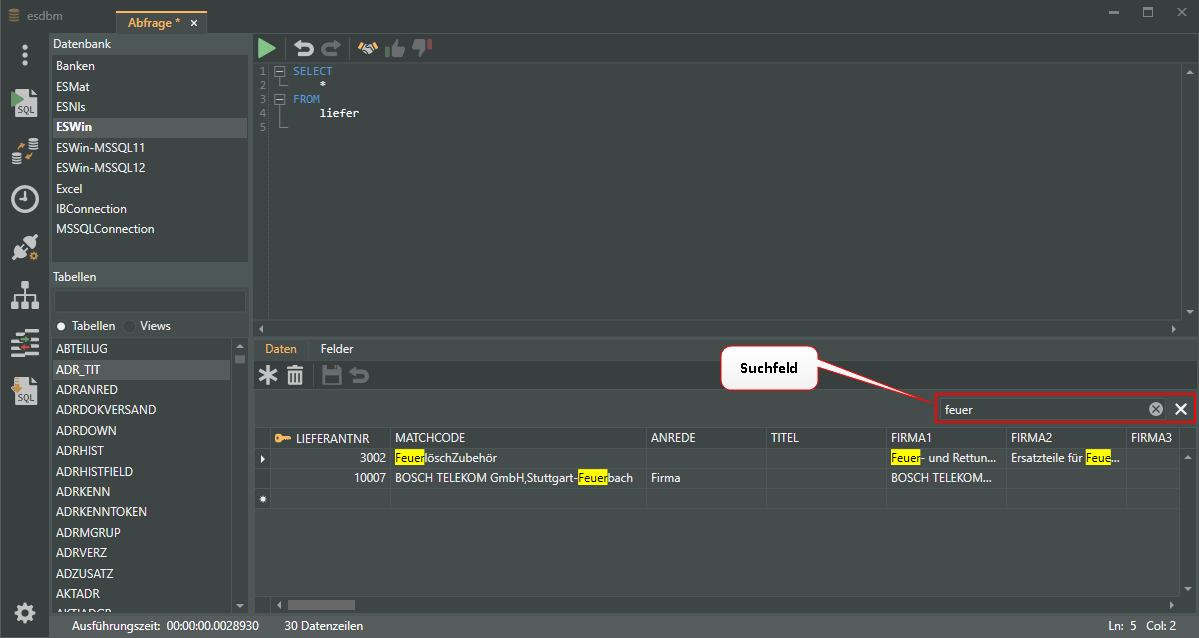The height and width of the screenshot is (638, 1199).
Task: Open the hierarchy diagram icon in the sidebar
Action: [x=25, y=295]
